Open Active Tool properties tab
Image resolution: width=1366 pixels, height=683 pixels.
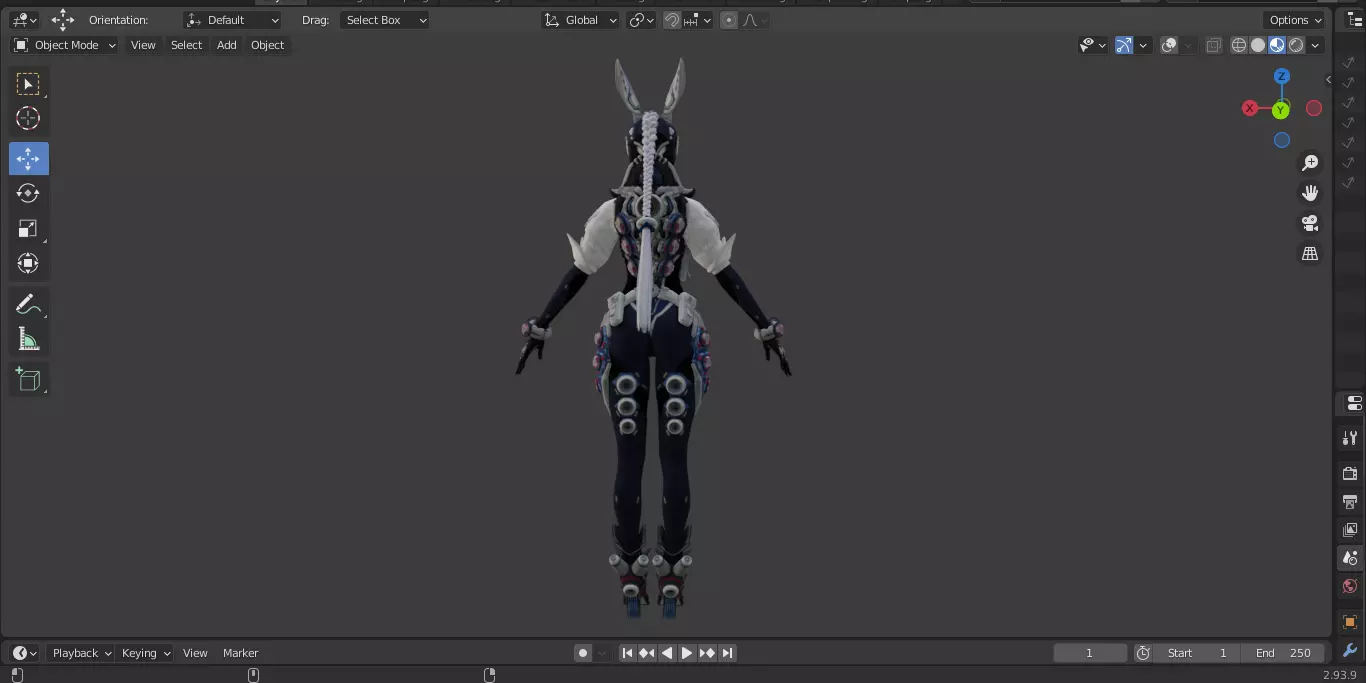[1350, 438]
